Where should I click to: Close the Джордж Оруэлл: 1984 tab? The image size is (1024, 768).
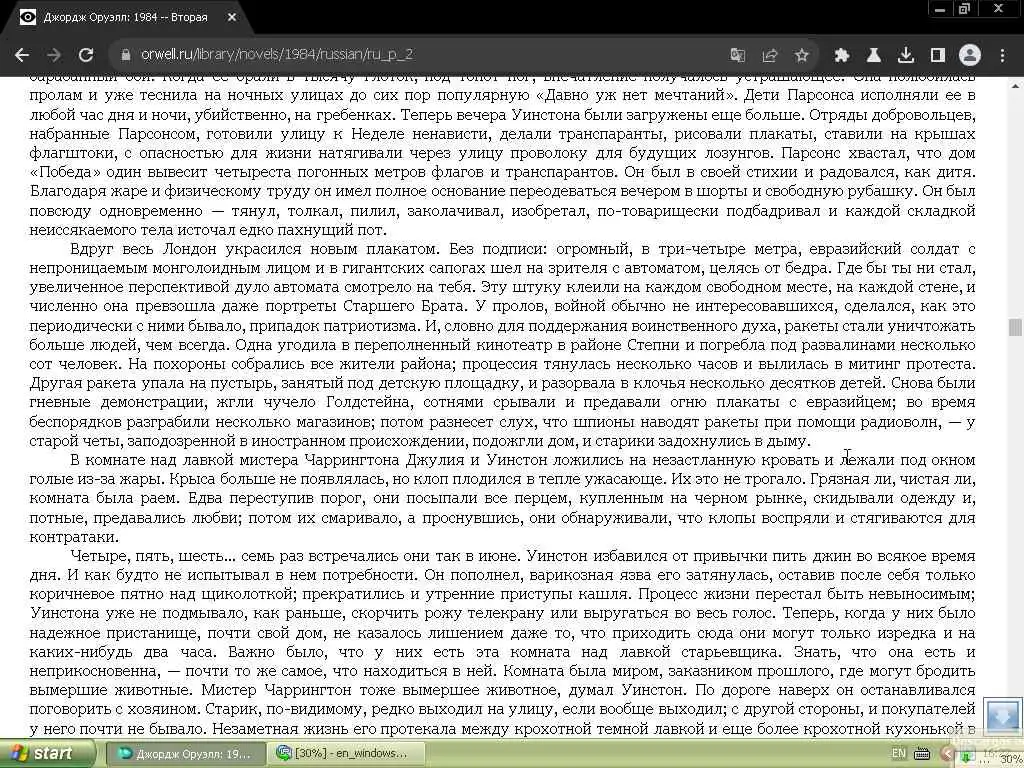[232, 18]
